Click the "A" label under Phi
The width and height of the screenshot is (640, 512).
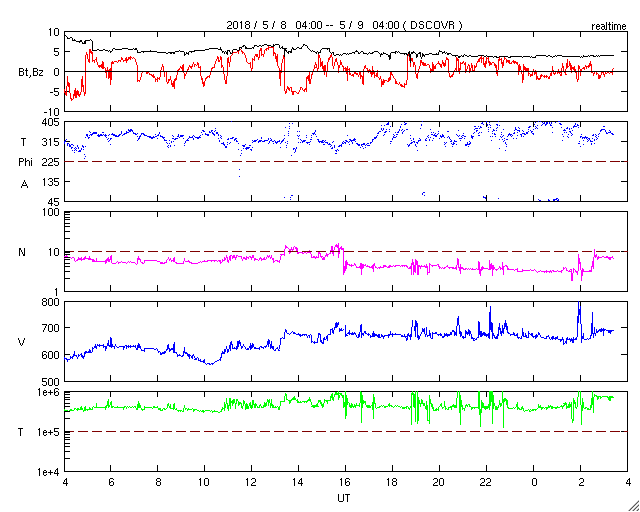coord(24,185)
